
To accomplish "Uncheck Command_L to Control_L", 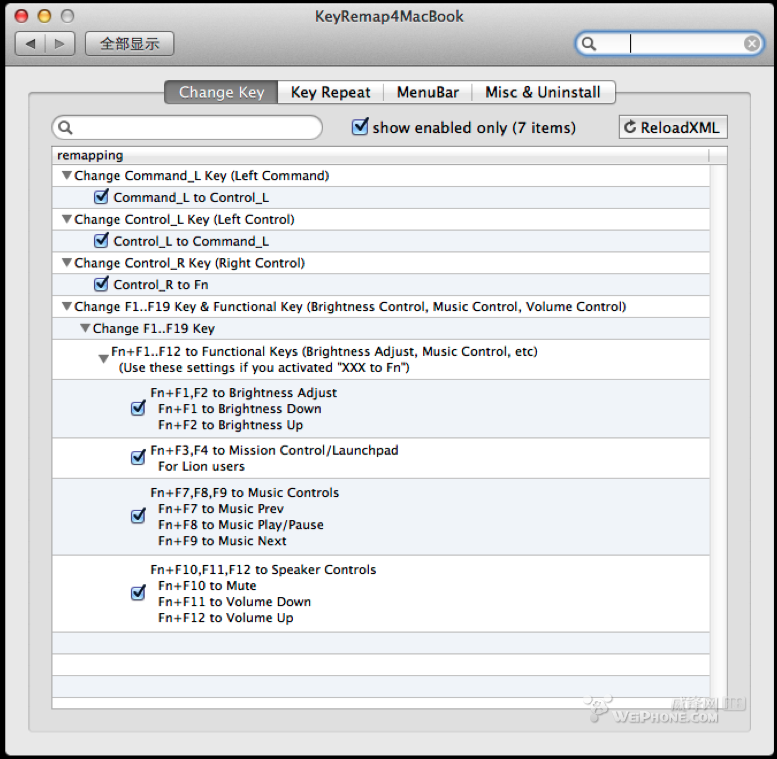I will (101, 197).
